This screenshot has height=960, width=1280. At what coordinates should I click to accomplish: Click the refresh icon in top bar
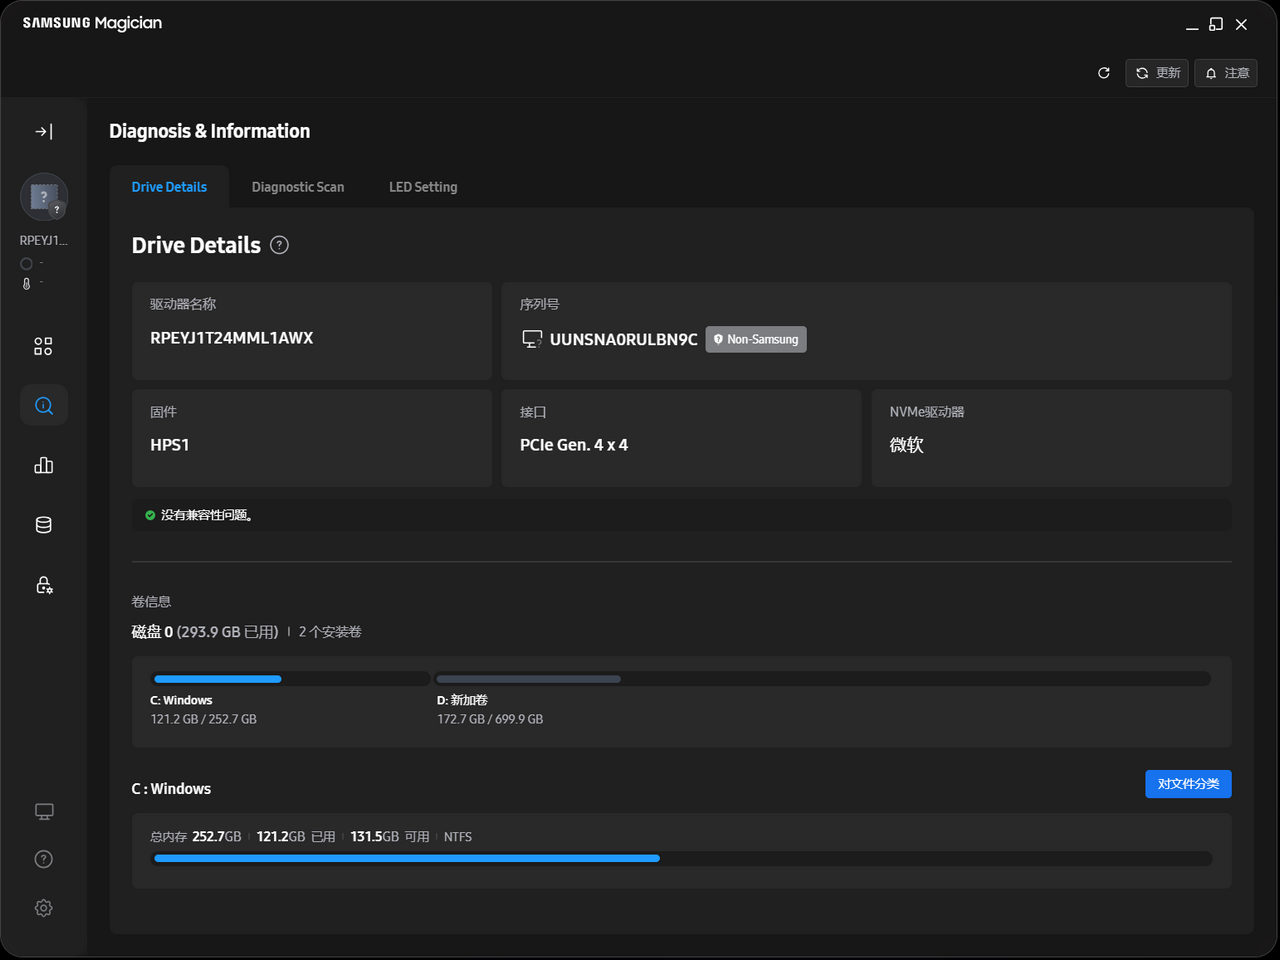click(1104, 73)
